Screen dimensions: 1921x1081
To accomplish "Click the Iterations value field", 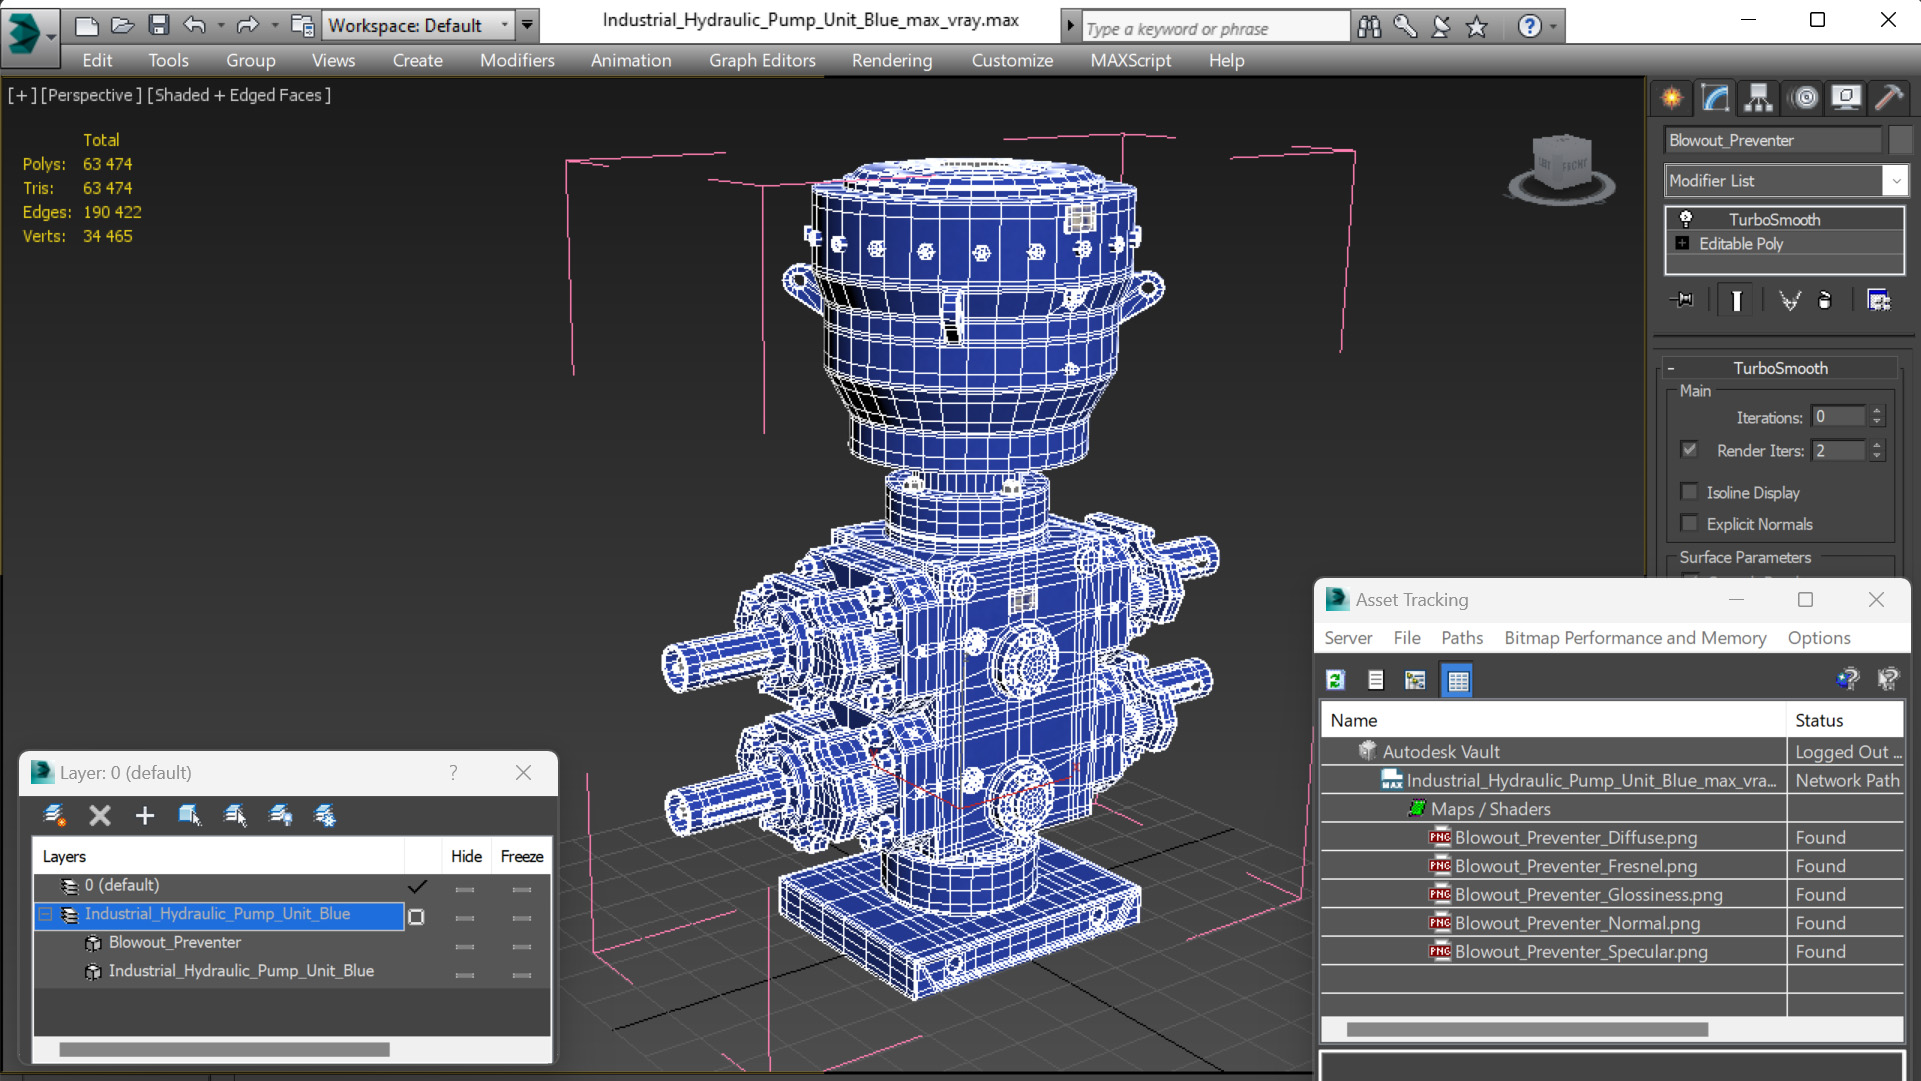I will pos(1837,417).
